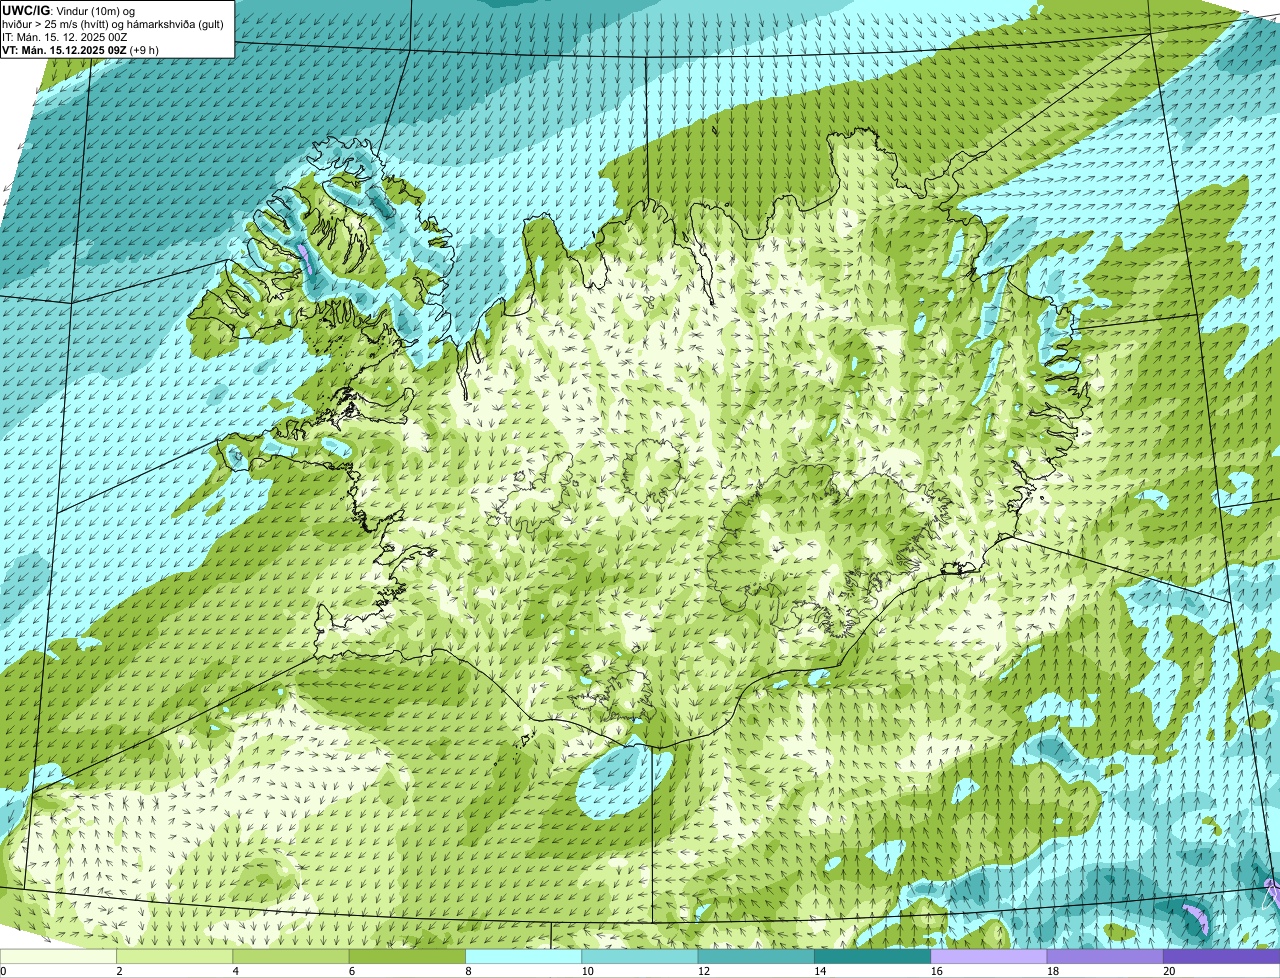Click the legend value label "0"
The image size is (1280, 978).
3,971
